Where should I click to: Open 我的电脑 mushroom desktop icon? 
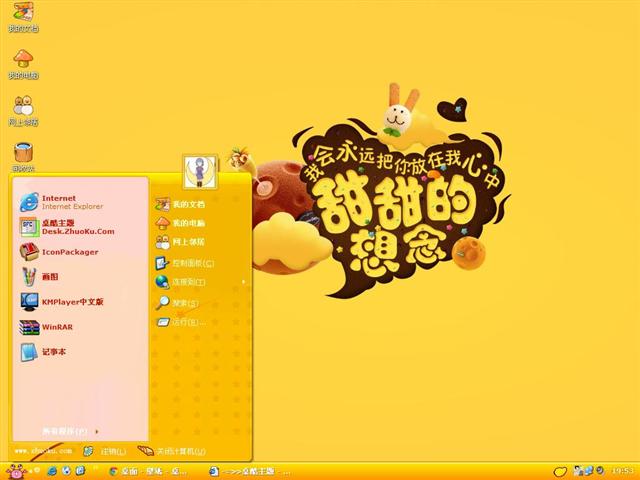(23, 64)
